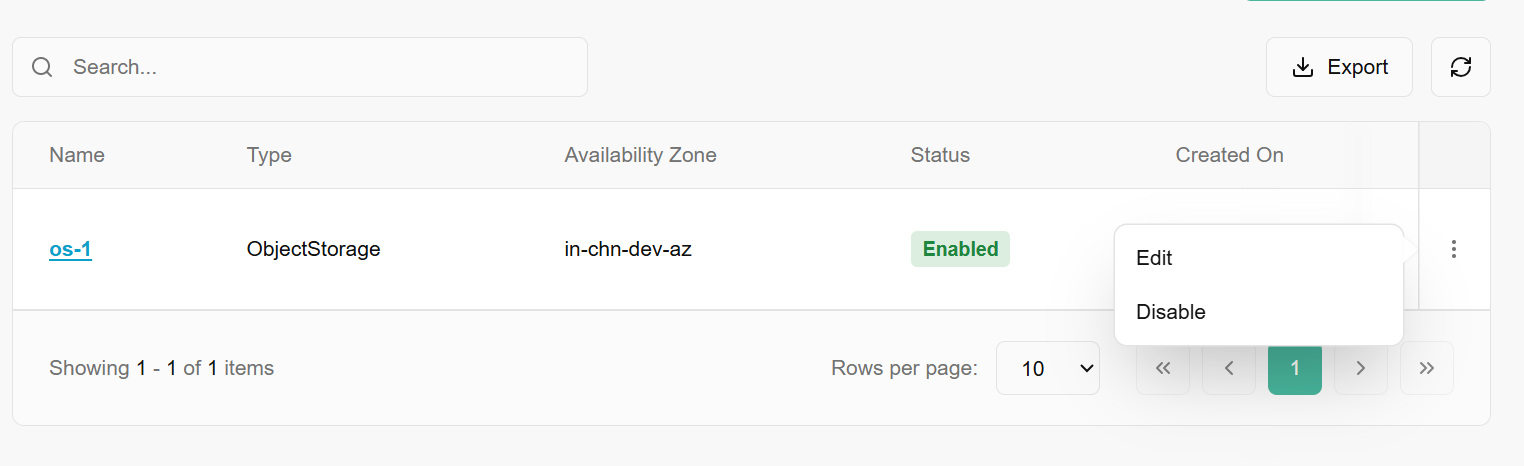This screenshot has width=1524, height=466.
Task: Click the Status column header
Action: coord(940,155)
